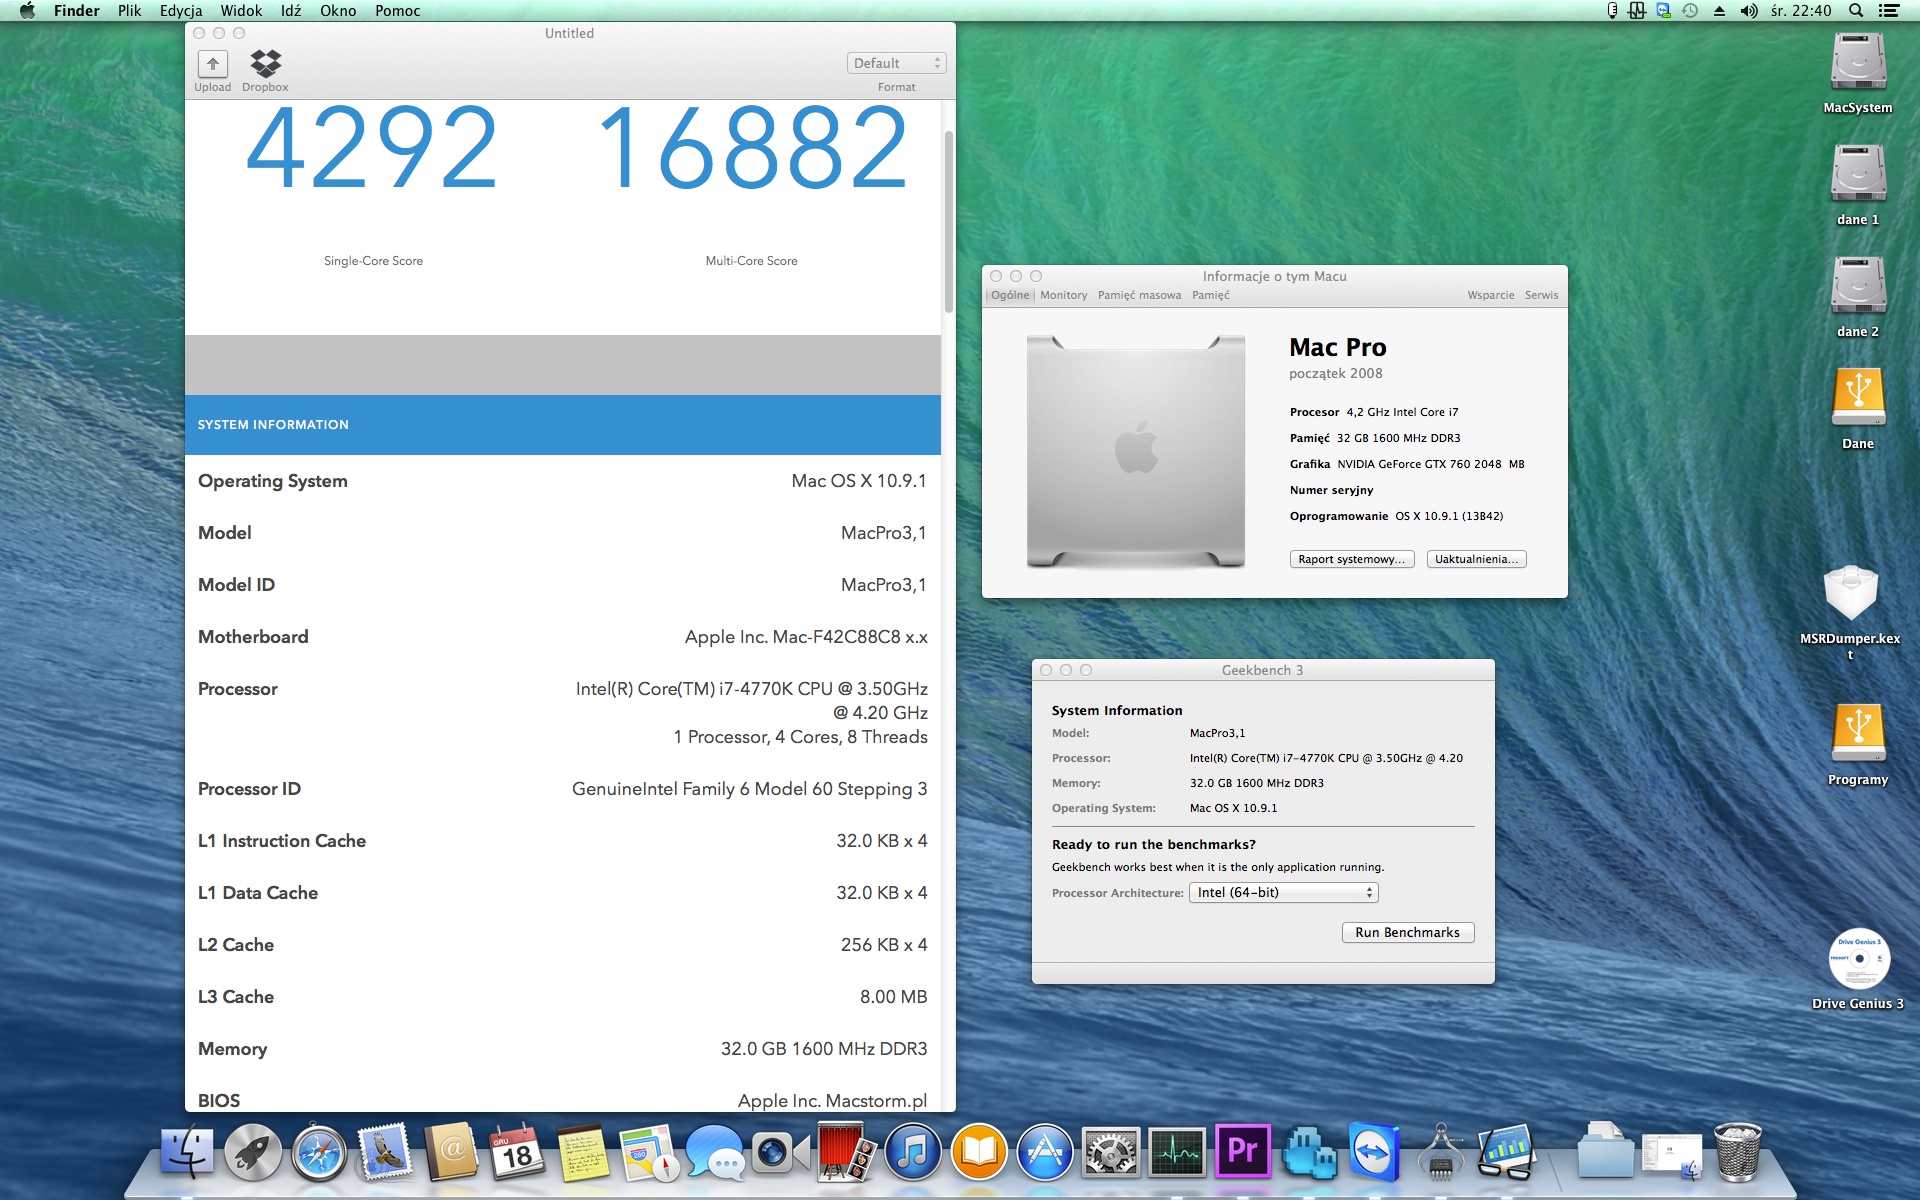Click the volume icon in menu bar
The image size is (1920, 1200).
(1748, 11)
